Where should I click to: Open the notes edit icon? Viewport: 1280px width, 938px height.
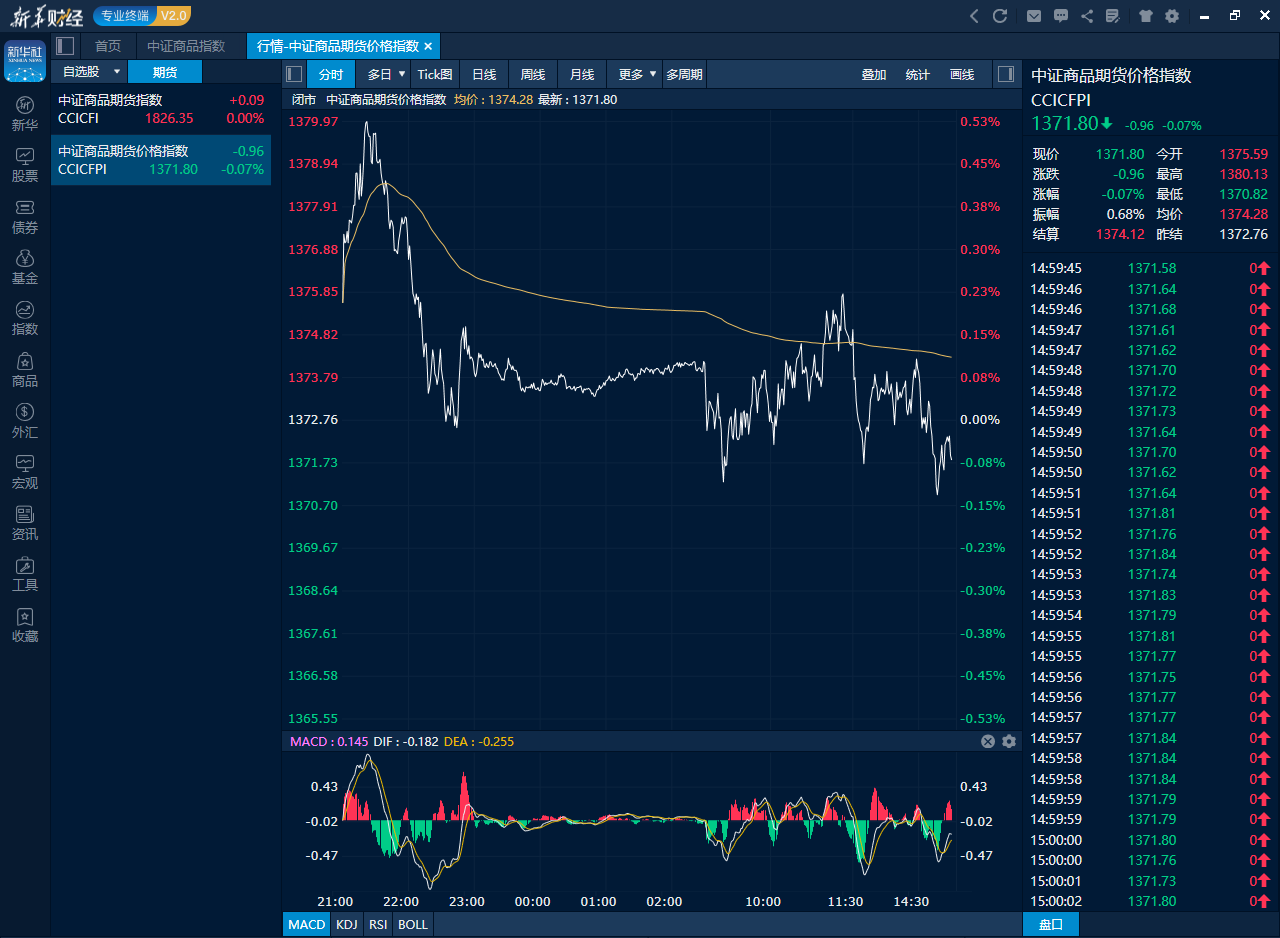pos(1113,16)
